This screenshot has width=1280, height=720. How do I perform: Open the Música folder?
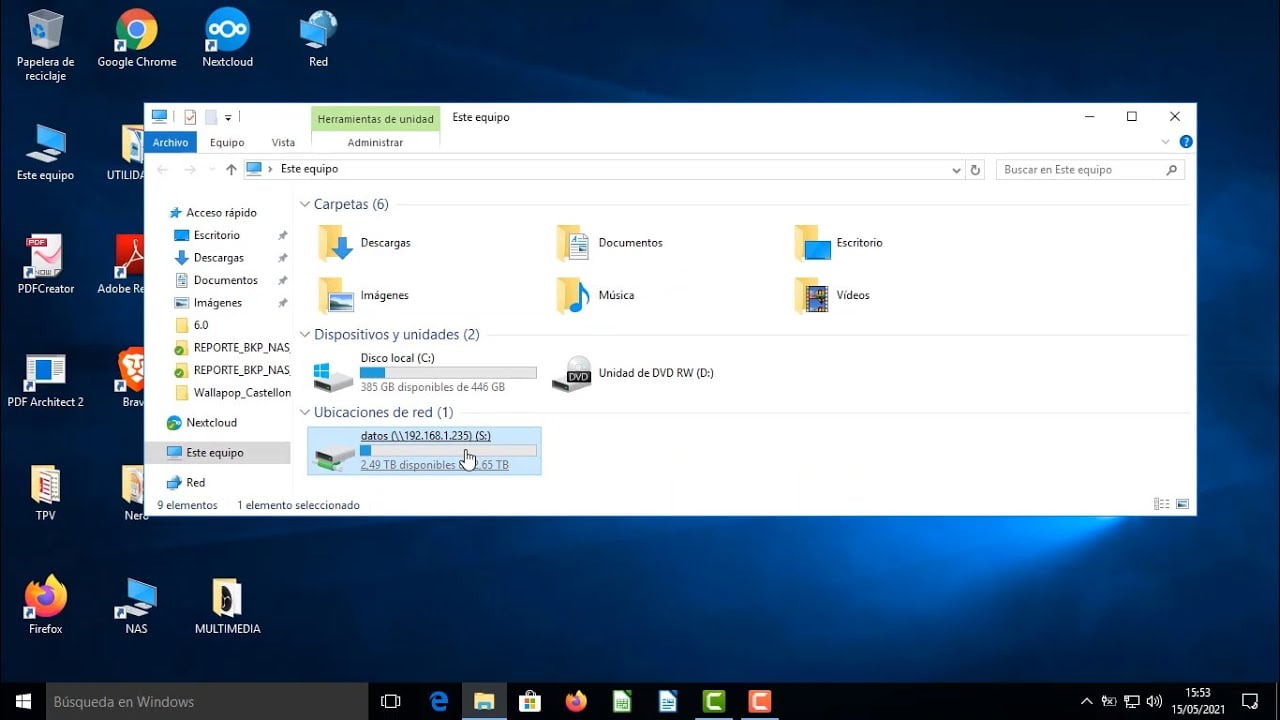pos(618,295)
